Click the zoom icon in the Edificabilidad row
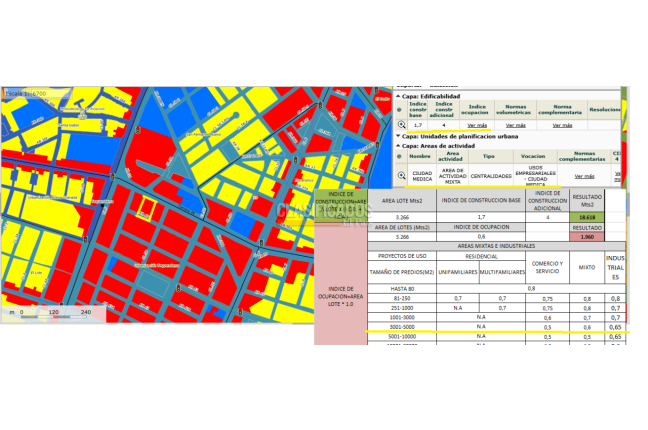Screen dimensions: 648x430 (x=401, y=125)
